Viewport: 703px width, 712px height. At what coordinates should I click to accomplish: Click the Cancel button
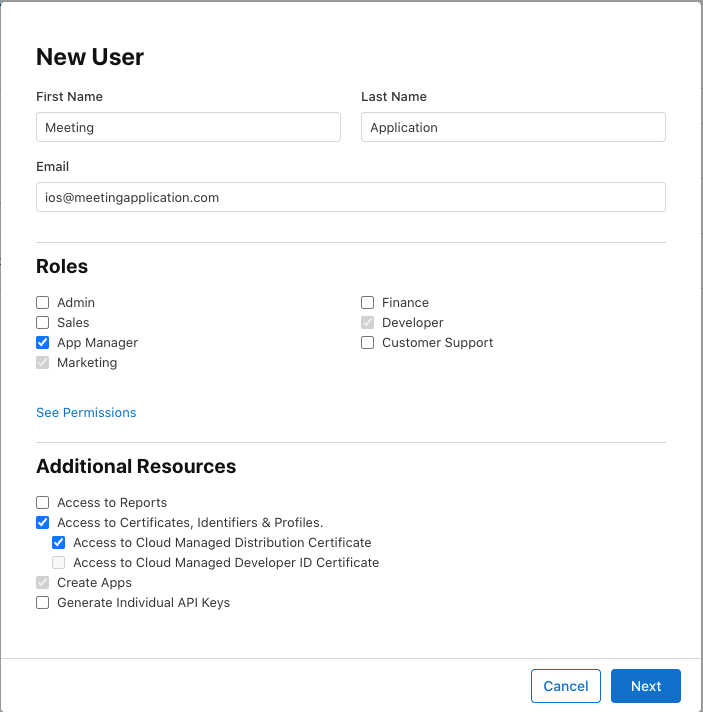coord(565,686)
